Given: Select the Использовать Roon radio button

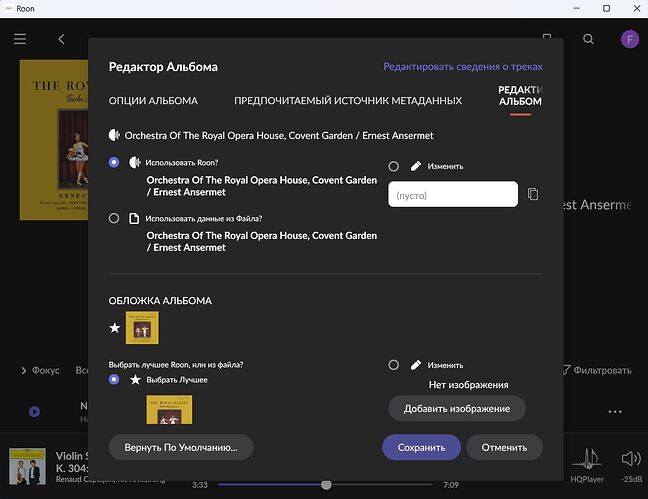Looking at the screenshot, I should pyautogui.click(x=114, y=162).
